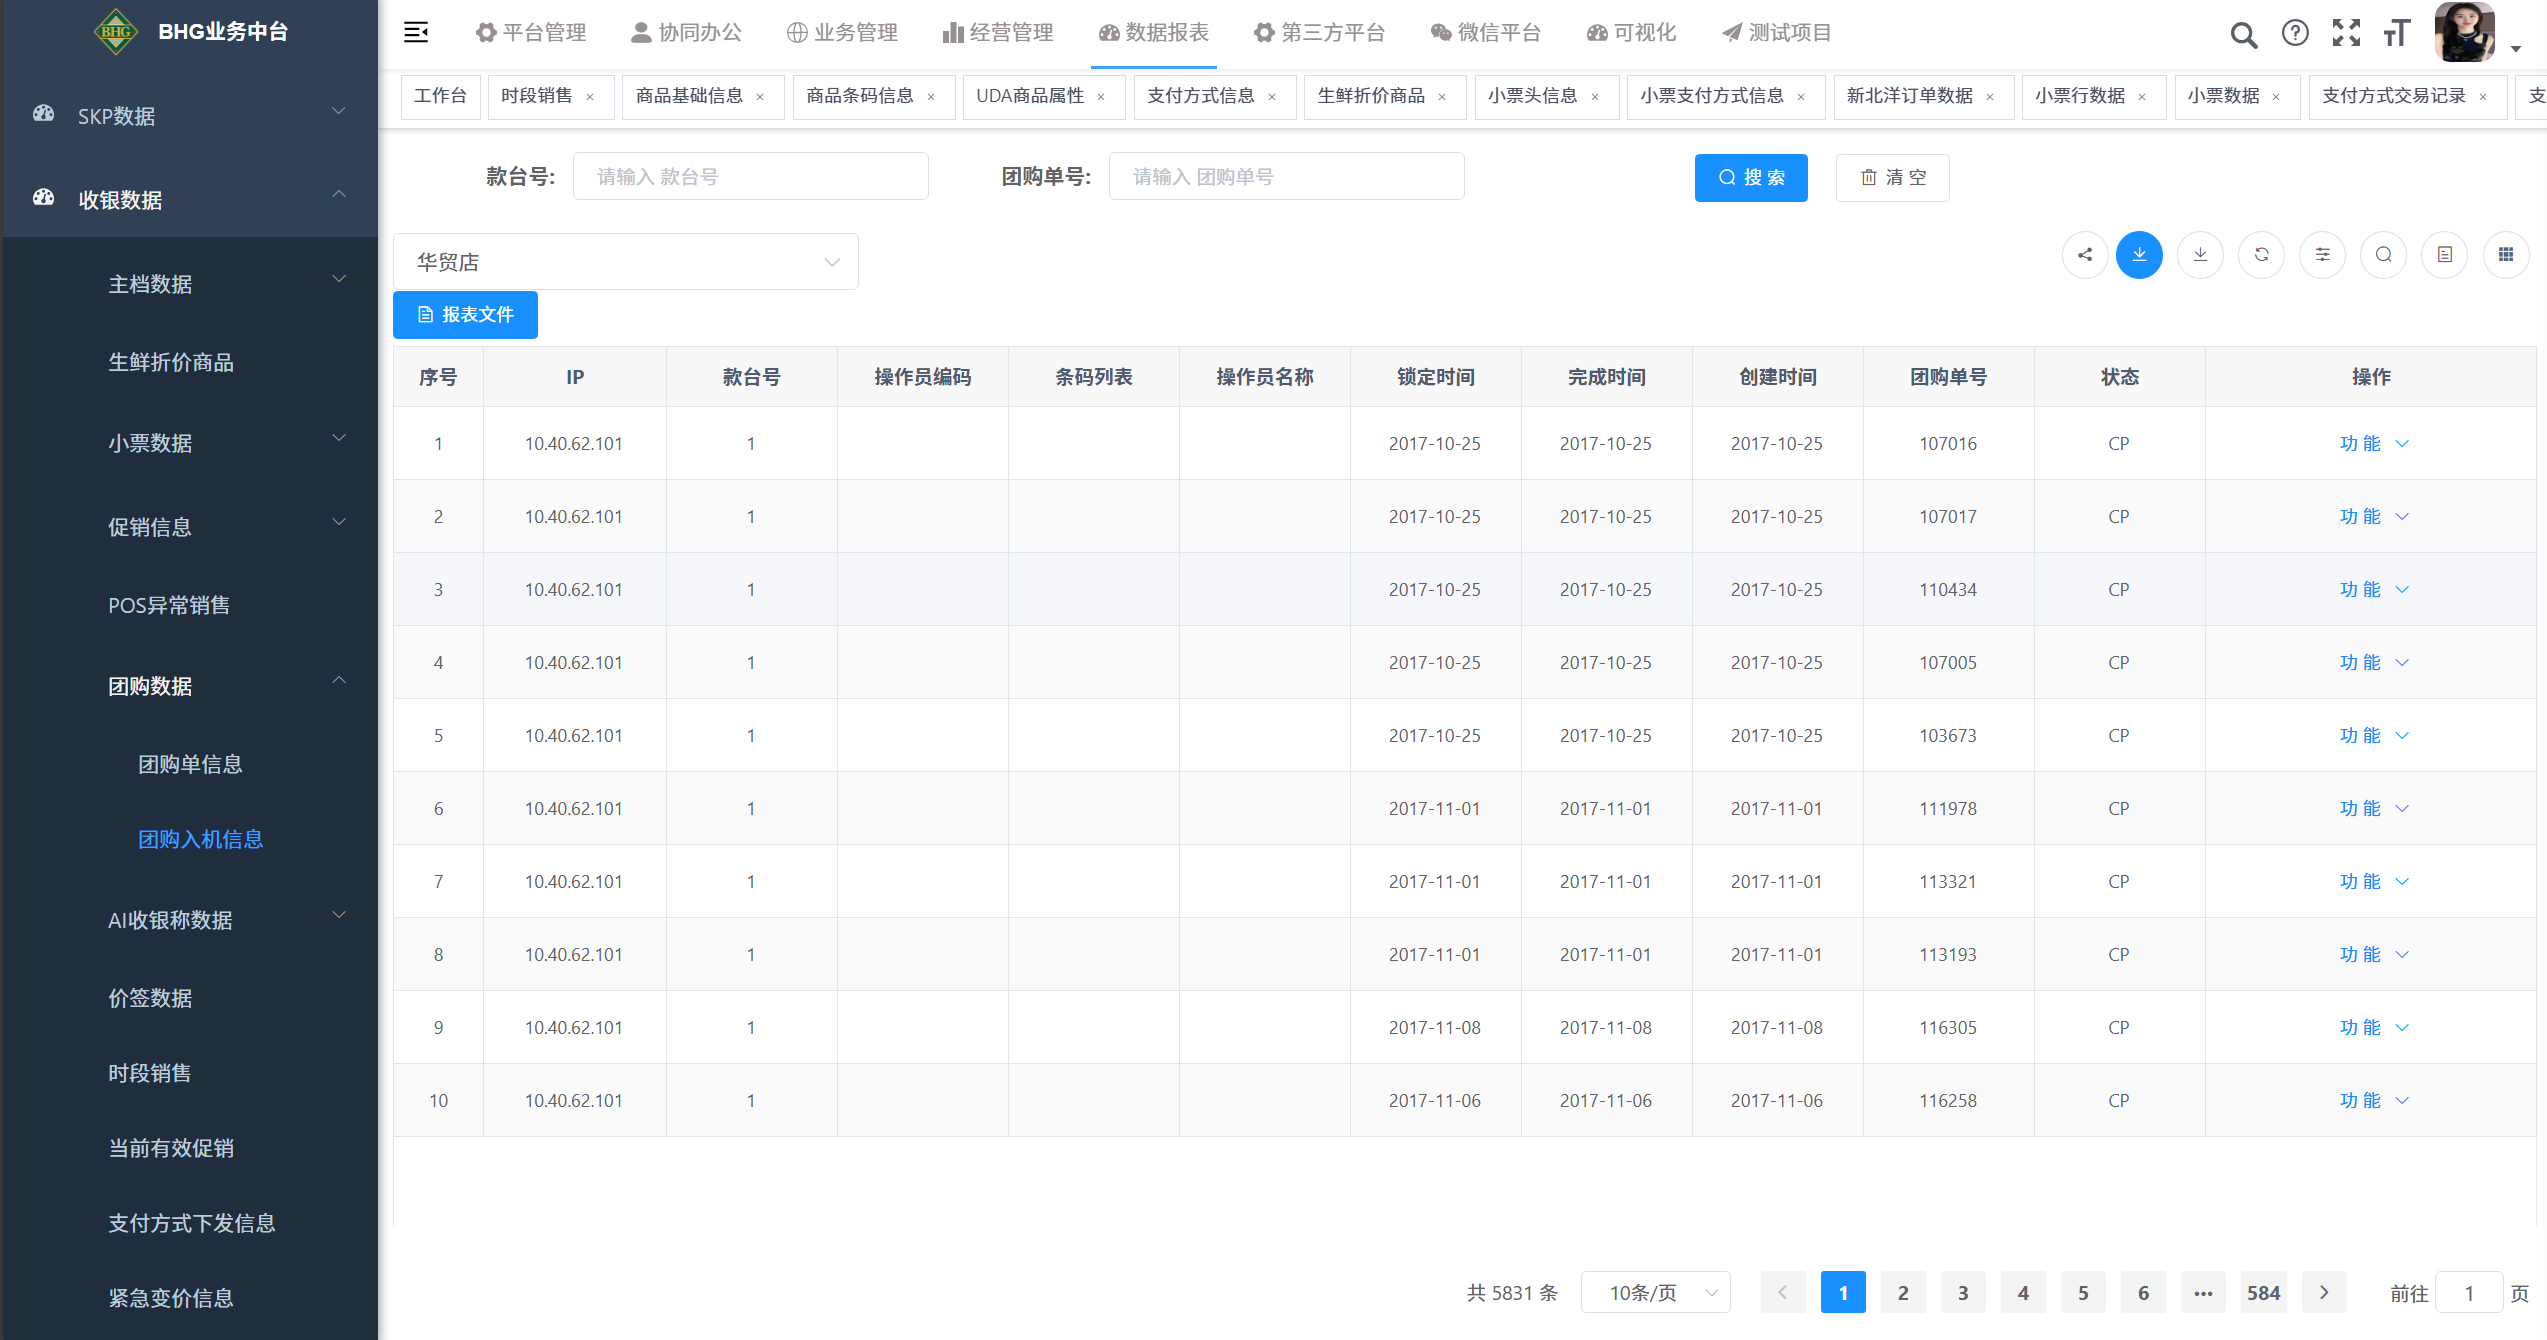
Task: Collapse the sidebar with hamburger icon
Action: pyautogui.click(x=416, y=32)
